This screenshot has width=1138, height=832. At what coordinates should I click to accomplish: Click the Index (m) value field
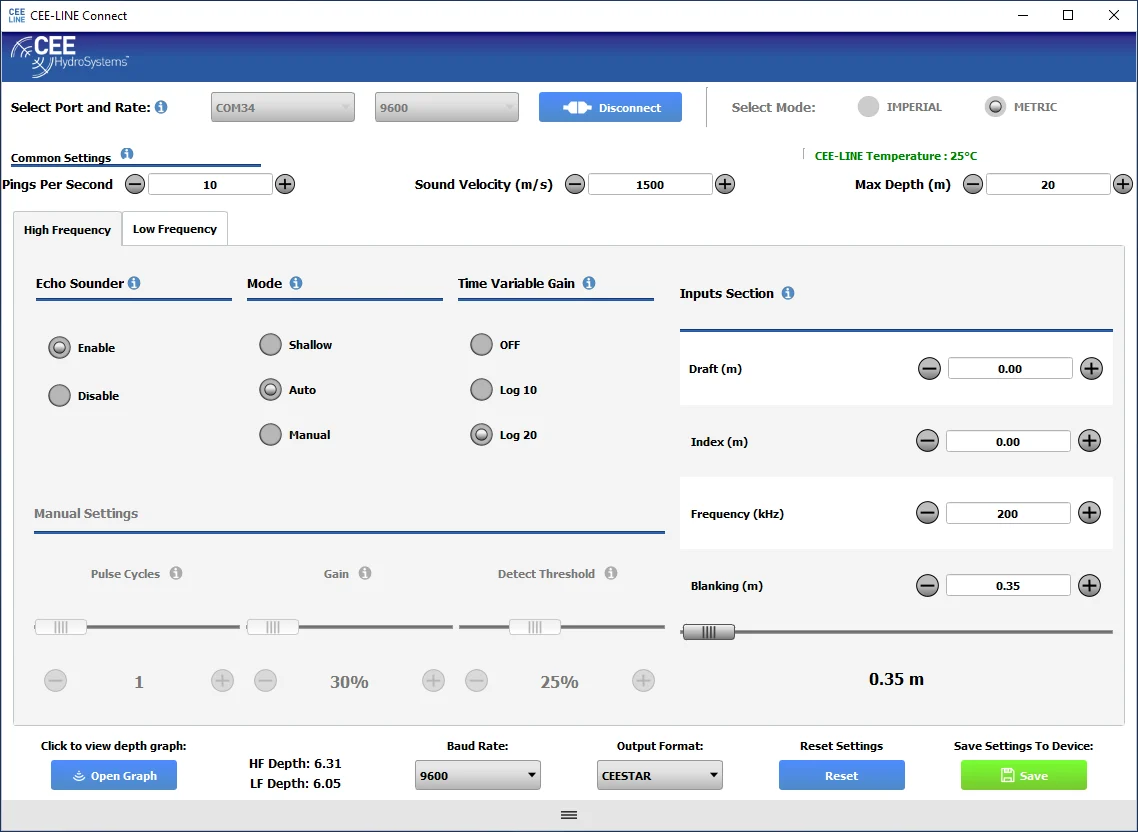pyautogui.click(x=1008, y=441)
